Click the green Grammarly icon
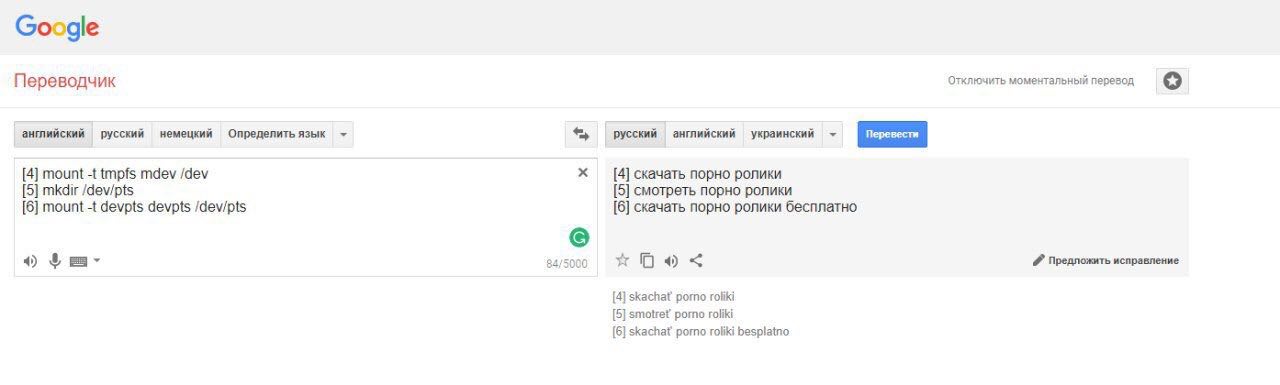 [x=579, y=237]
